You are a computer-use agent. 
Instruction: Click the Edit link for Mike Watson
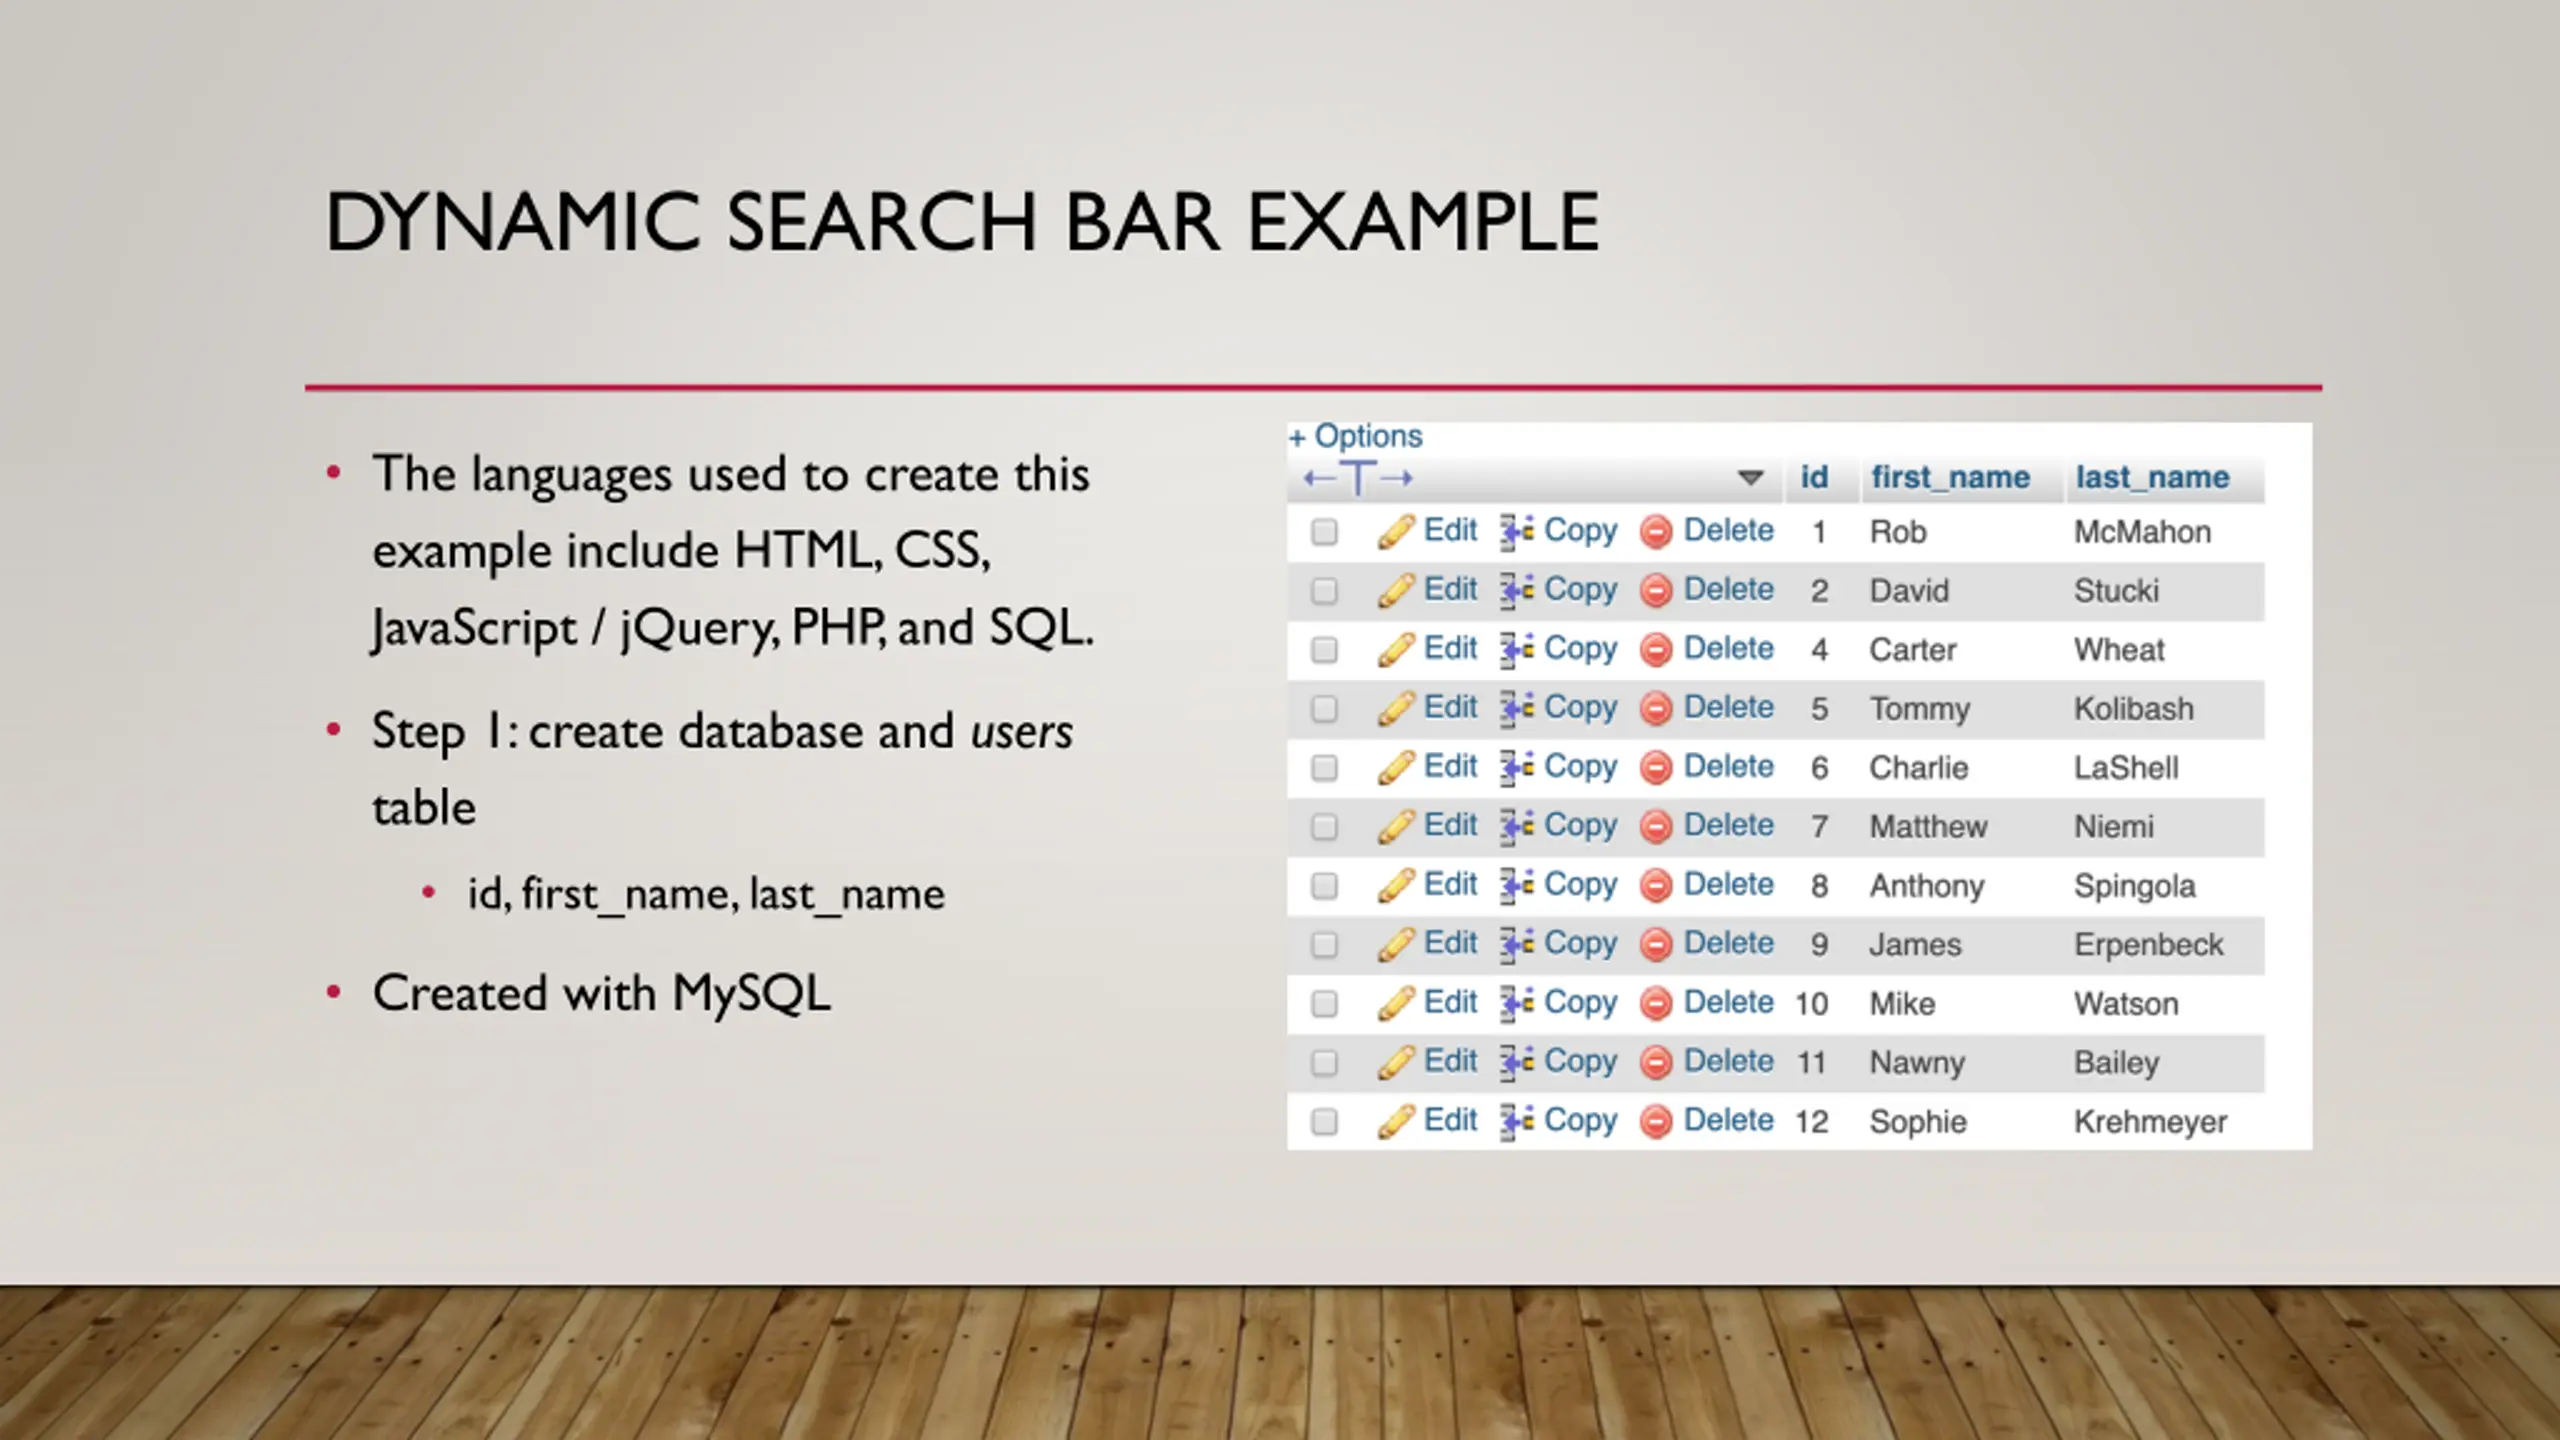tap(1450, 1002)
